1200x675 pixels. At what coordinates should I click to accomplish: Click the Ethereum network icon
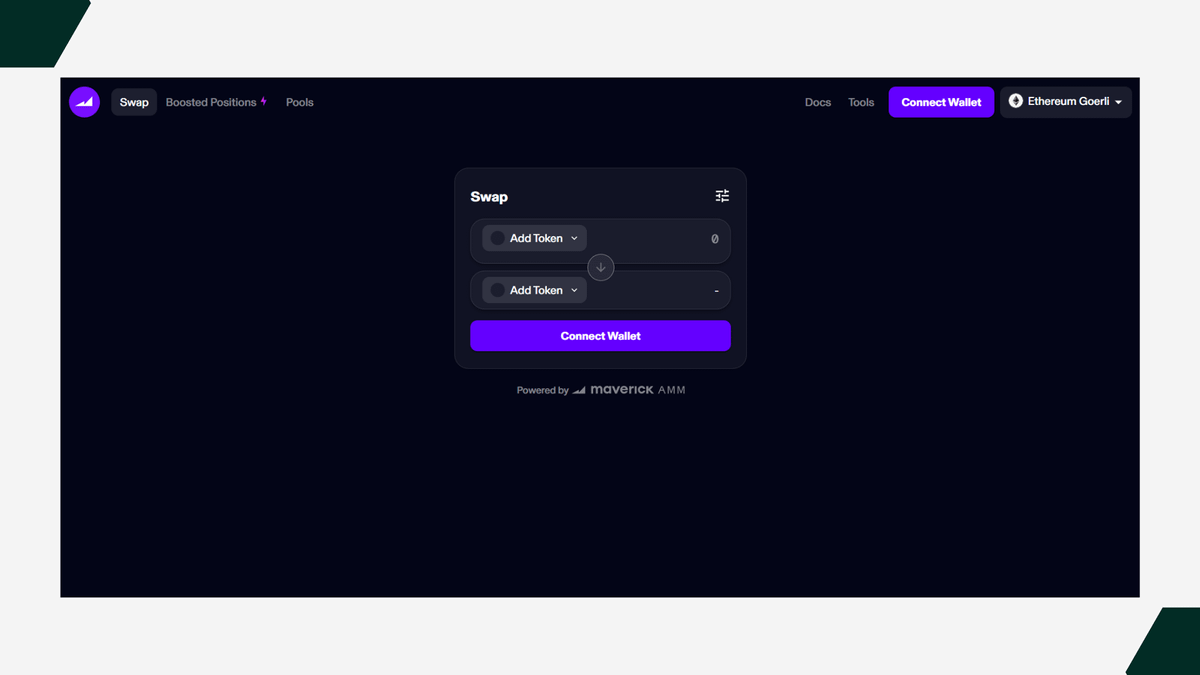pos(1016,102)
